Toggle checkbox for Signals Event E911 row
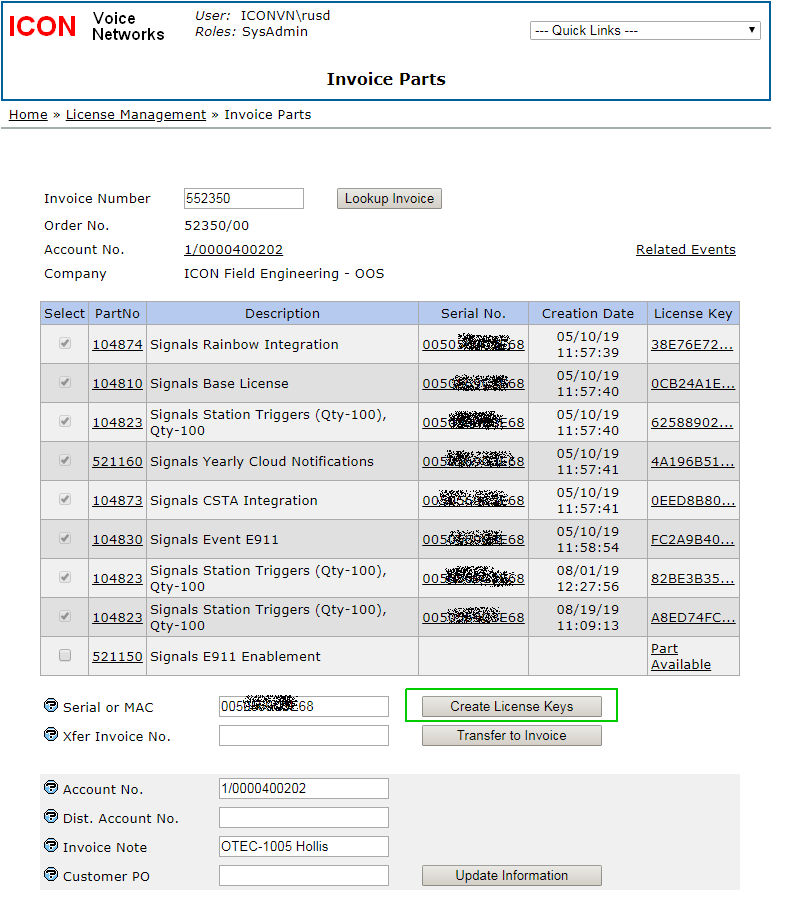The image size is (796, 900). (65, 538)
